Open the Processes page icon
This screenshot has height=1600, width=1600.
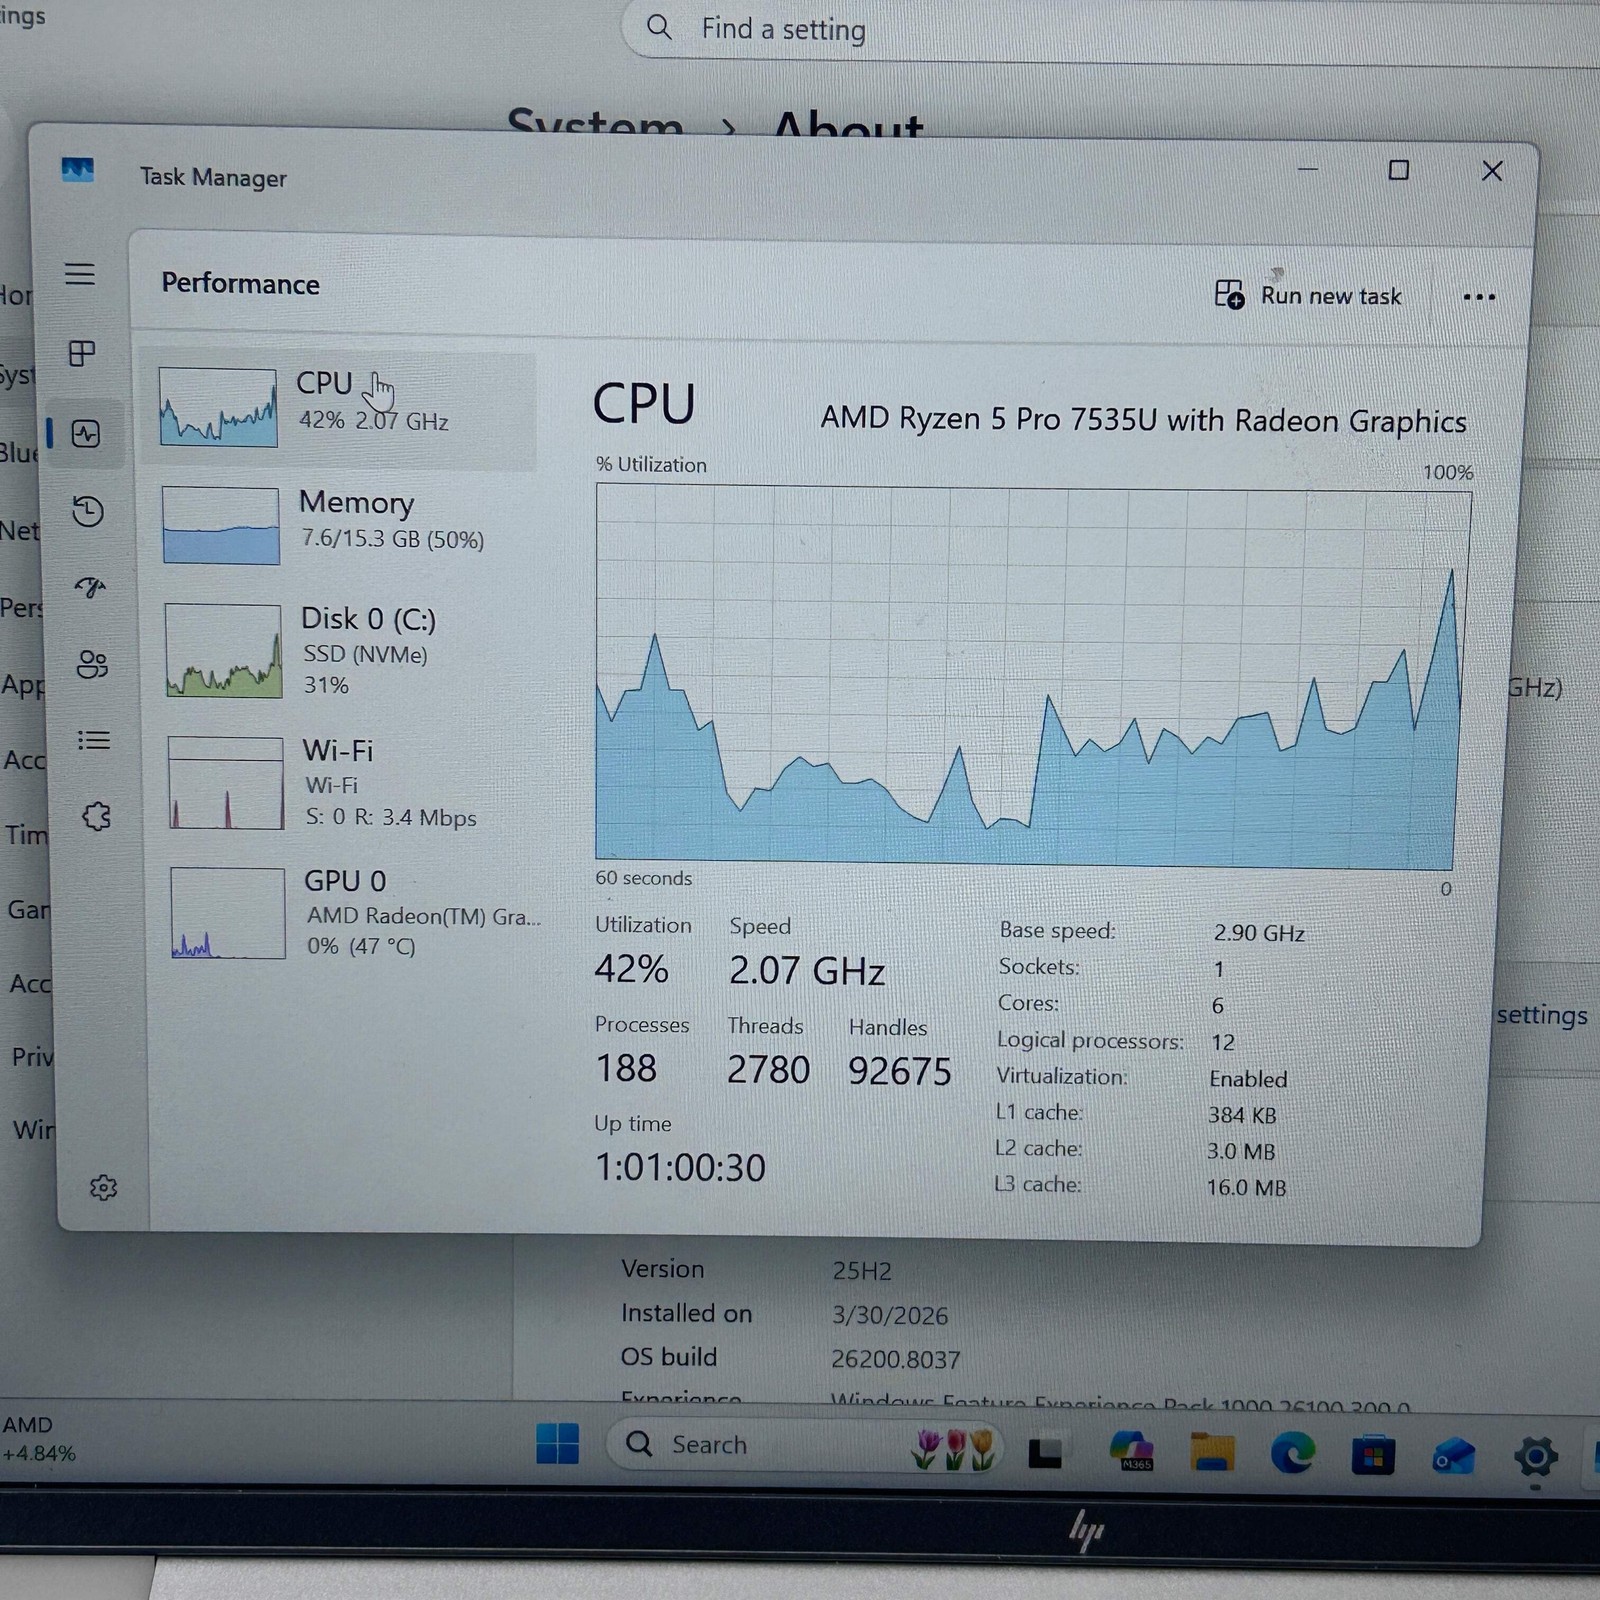tap(82, 353)
